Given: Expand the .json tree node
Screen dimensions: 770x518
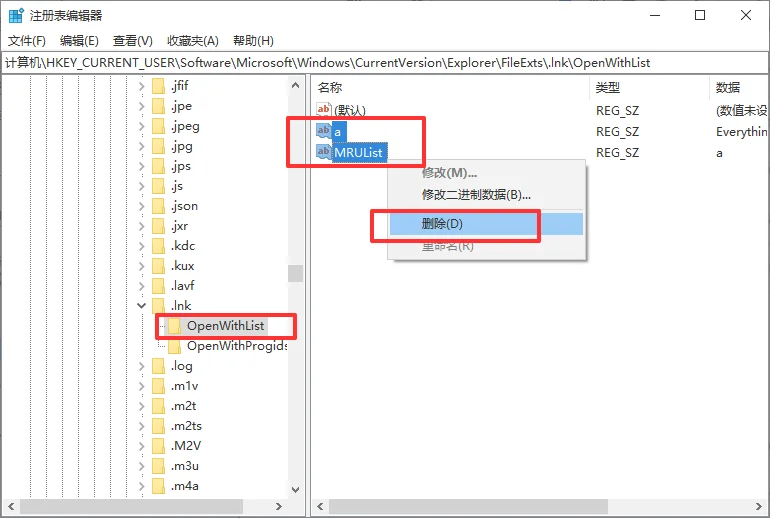Looking at the screenshot, I should point(141,206).
